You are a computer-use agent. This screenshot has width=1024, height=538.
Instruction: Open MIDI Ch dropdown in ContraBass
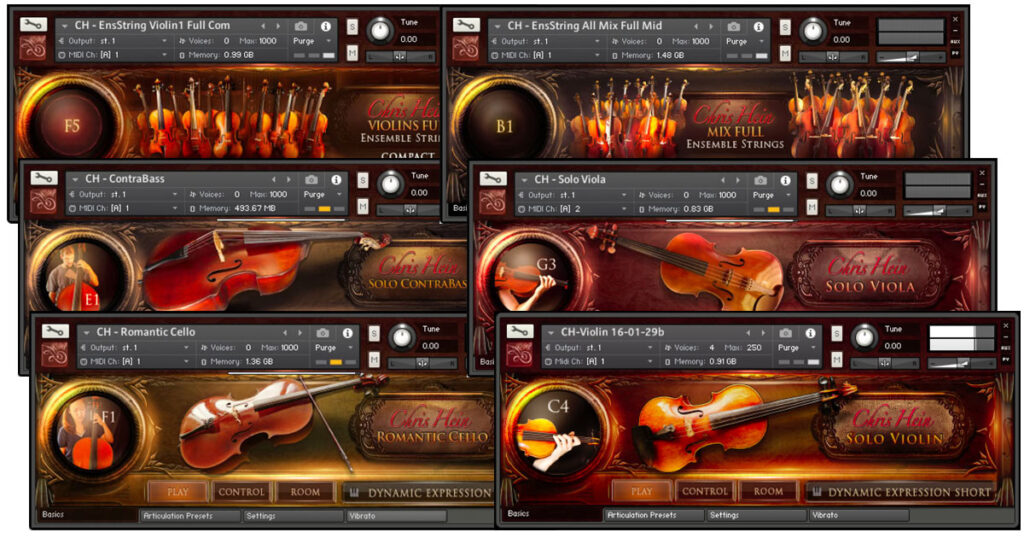point(123,208)
